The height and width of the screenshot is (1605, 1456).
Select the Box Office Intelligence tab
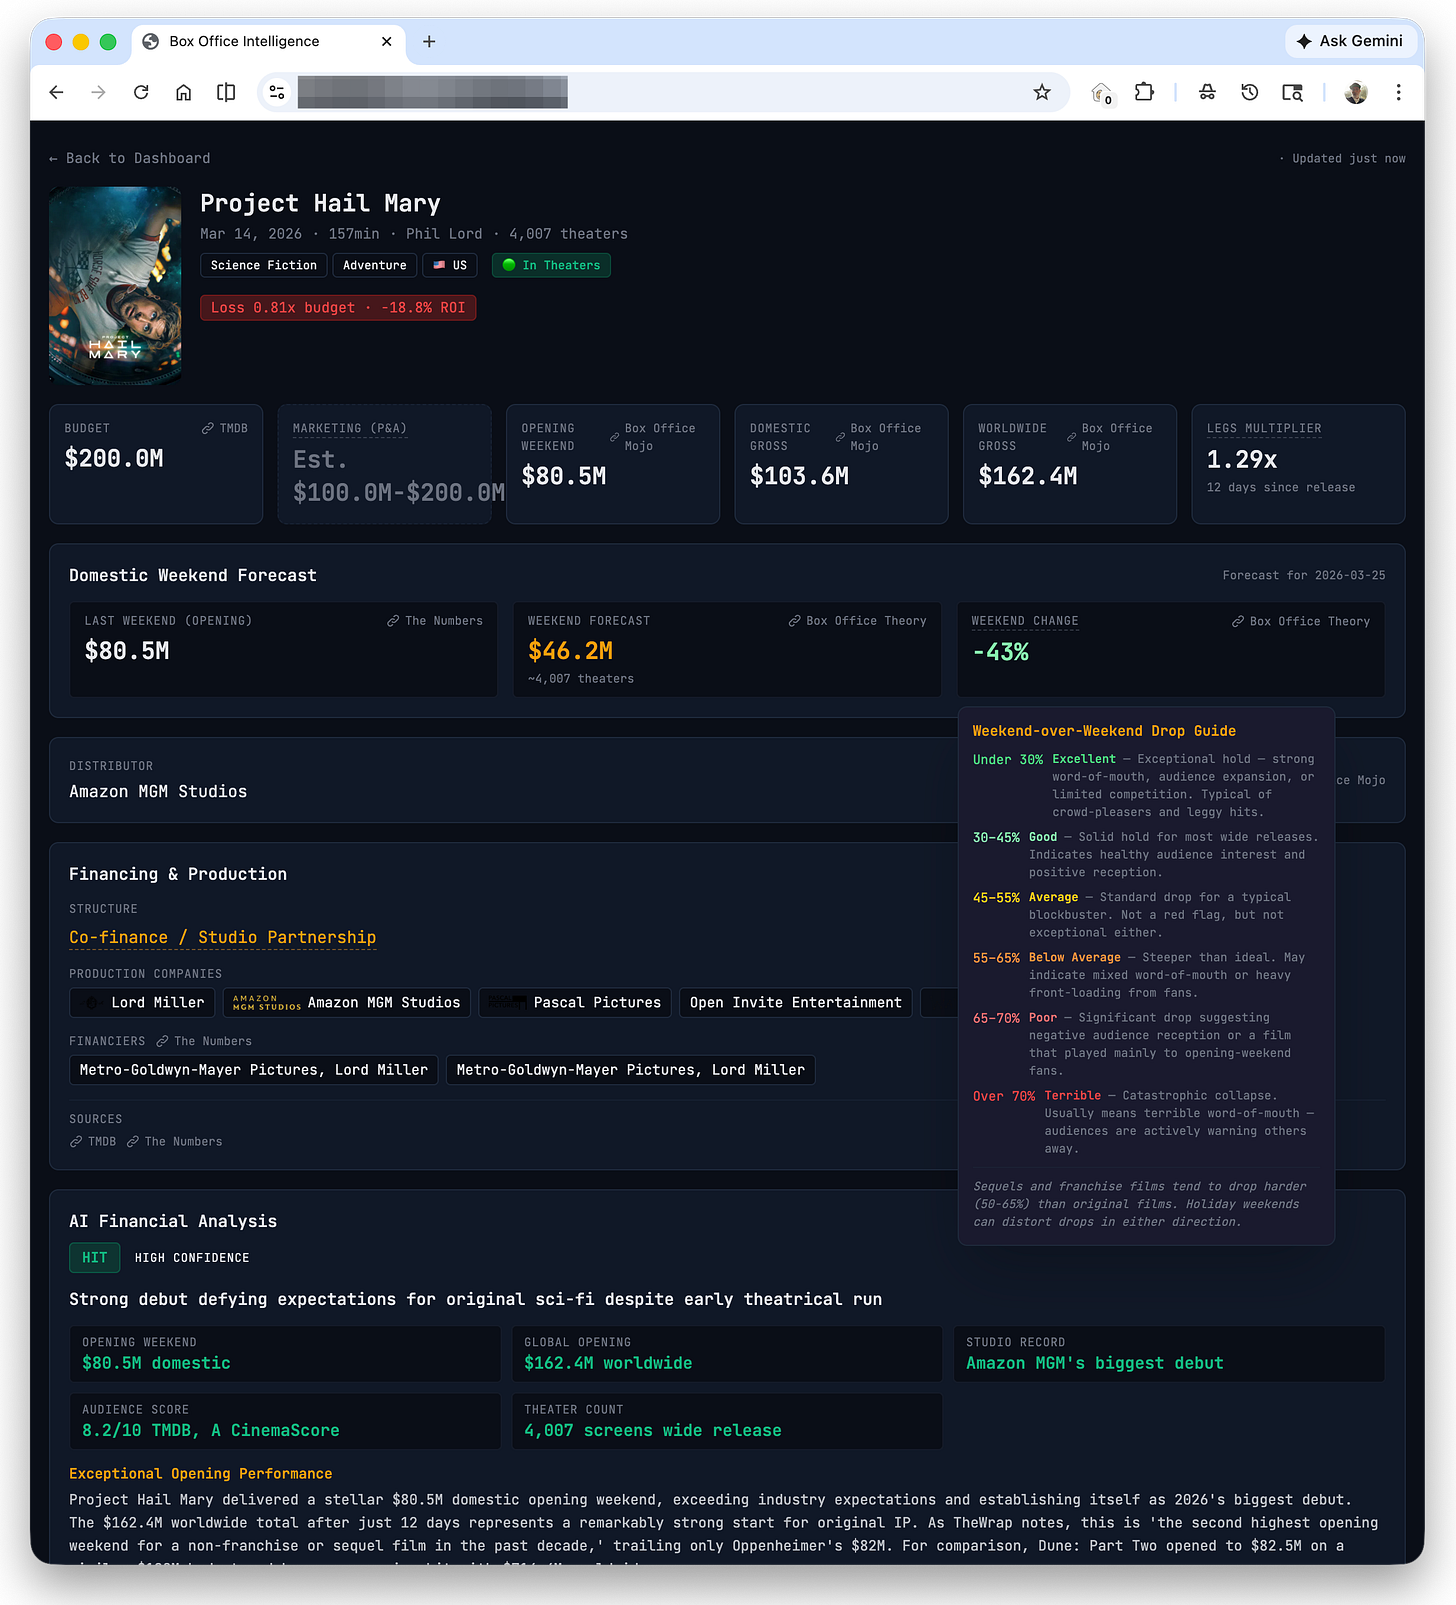pos(268,41)
